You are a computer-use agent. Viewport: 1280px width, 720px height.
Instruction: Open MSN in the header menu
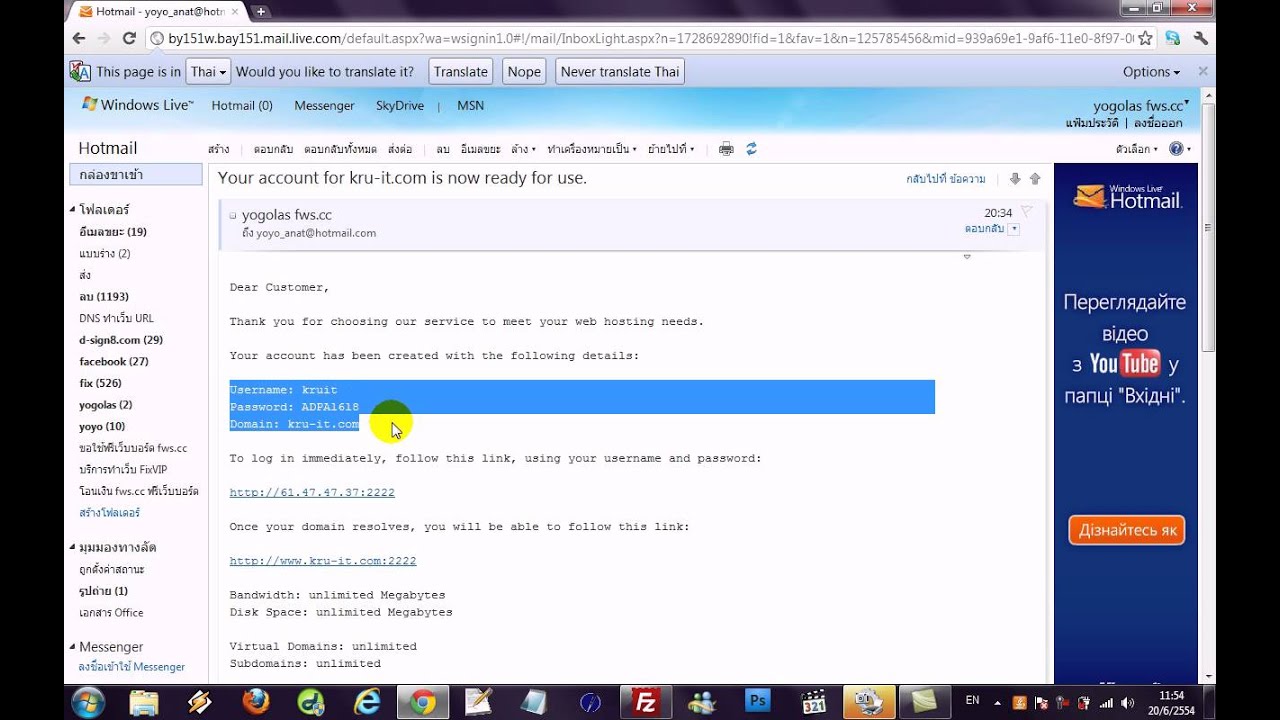click(x=470, y=105)
